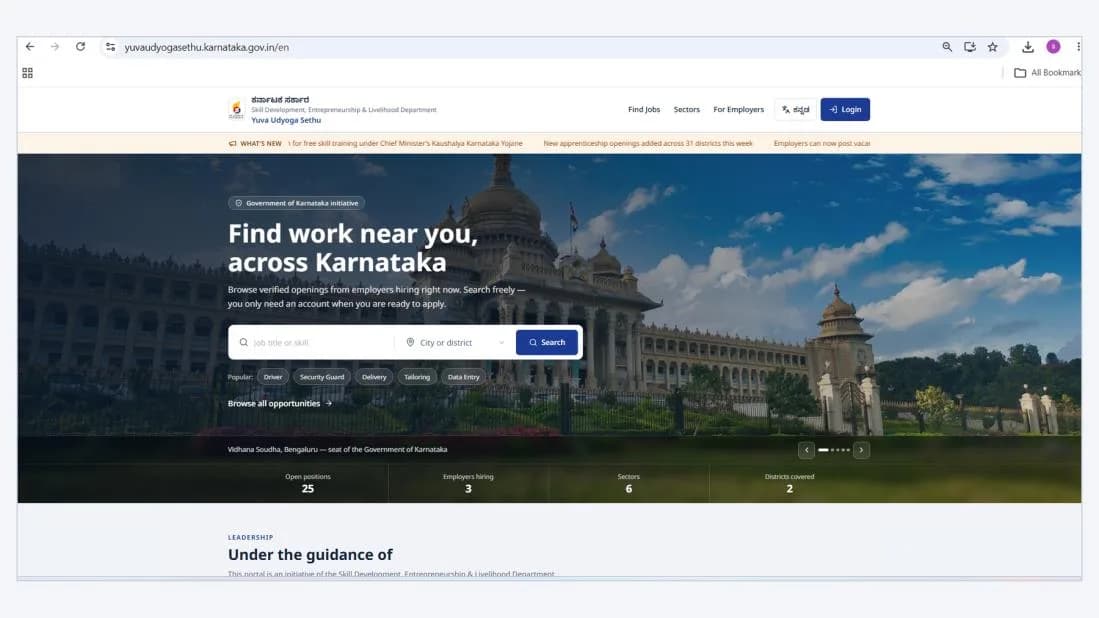Open the browser downloads icon
Screen dimensions: 1099x618
(1028, 47)
